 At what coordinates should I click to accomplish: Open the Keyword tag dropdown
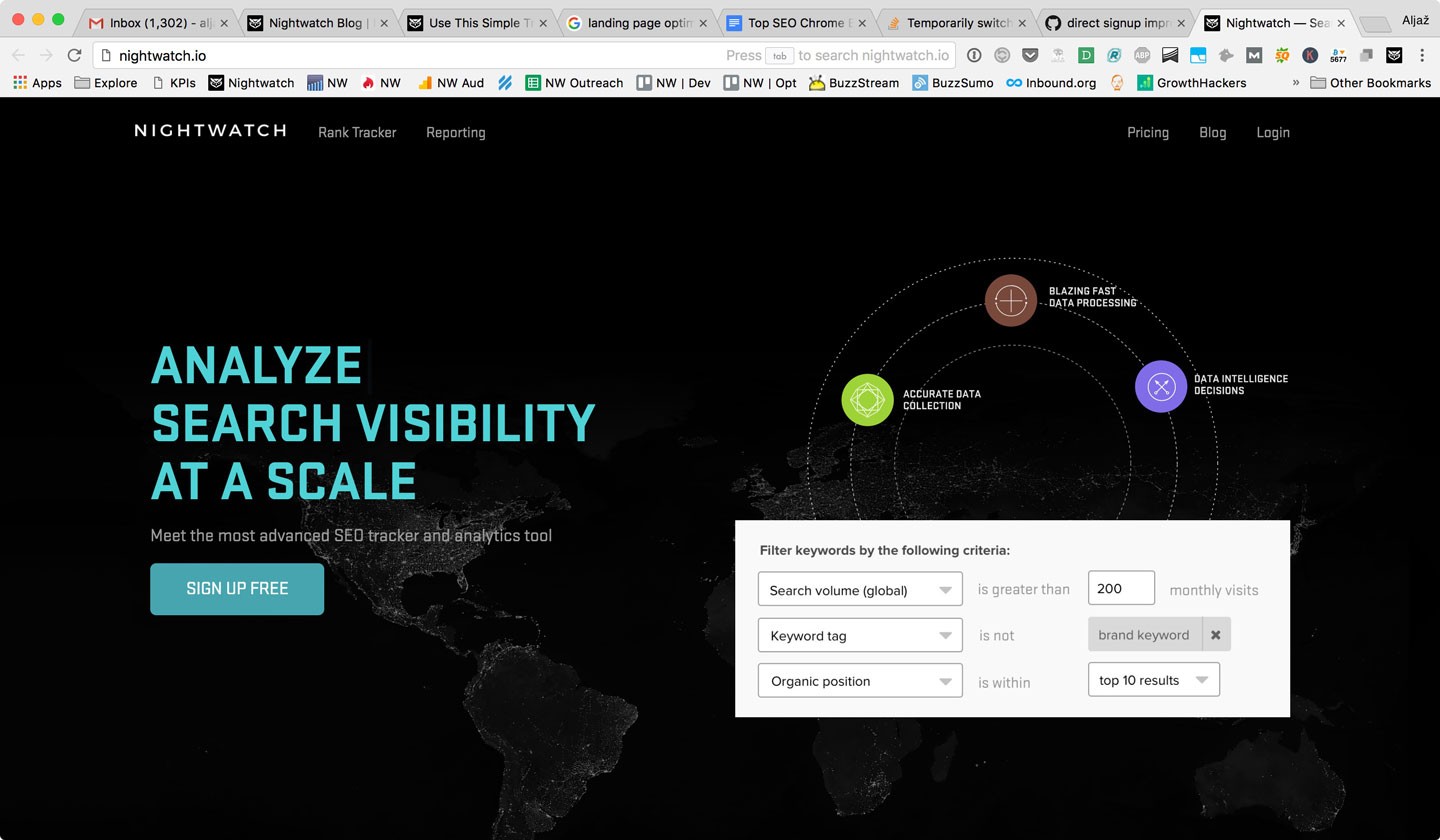coord(860,636)
